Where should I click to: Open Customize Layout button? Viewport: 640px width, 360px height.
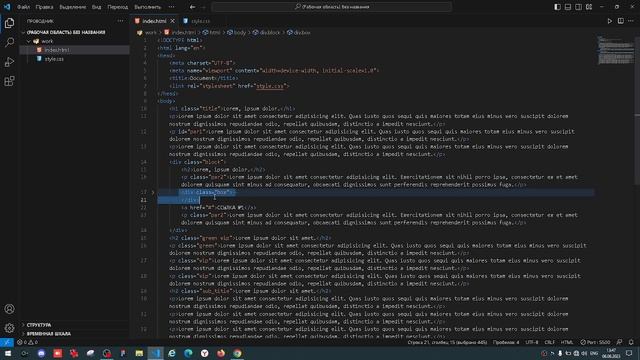(589, 7)
